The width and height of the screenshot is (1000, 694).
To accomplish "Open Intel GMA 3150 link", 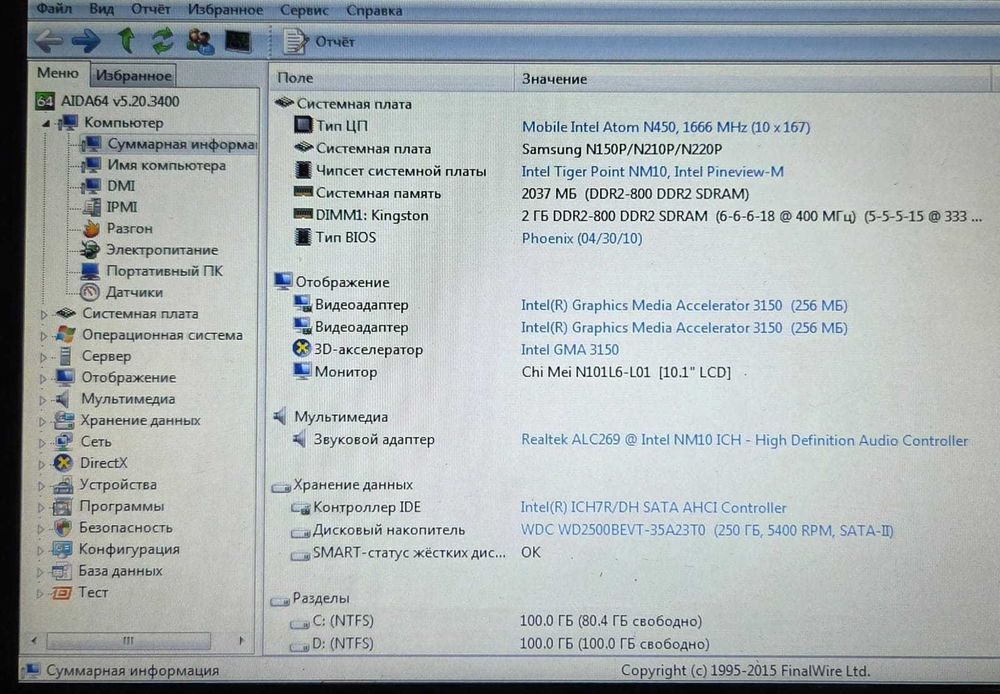I will point(570,350).
